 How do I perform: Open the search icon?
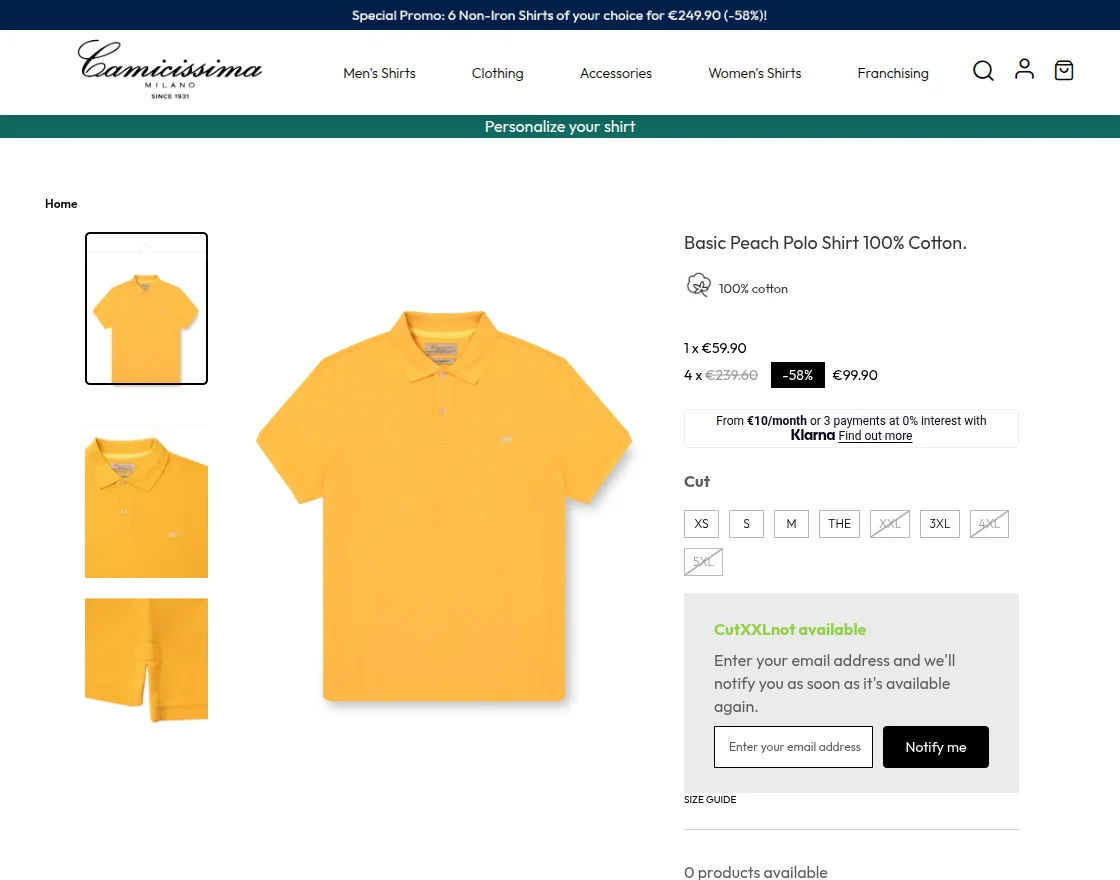pyautogui.click(x=983, y=71)
